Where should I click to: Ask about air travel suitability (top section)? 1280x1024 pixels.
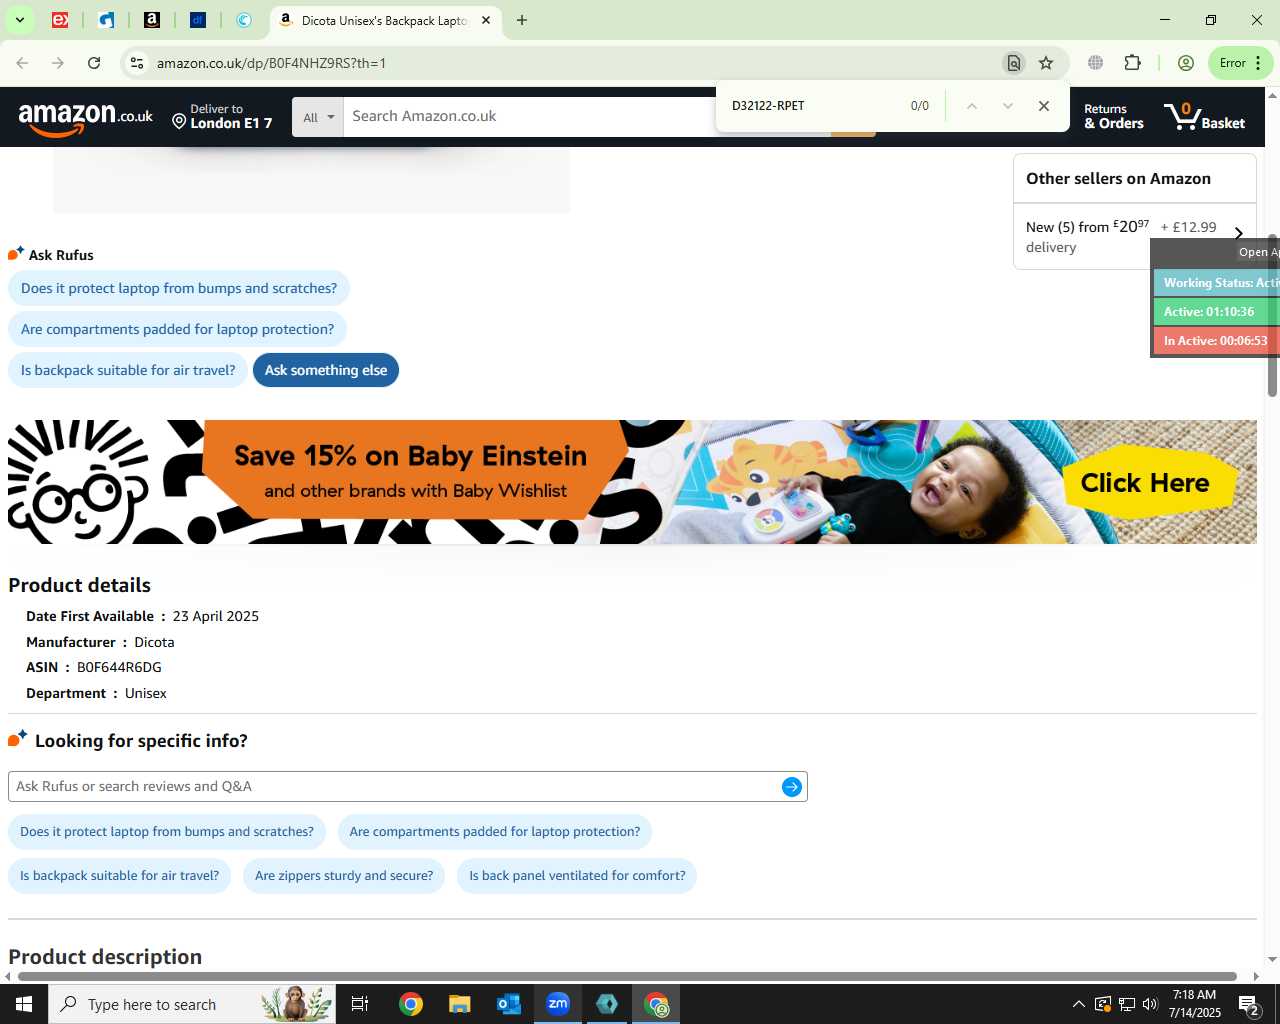128,370
